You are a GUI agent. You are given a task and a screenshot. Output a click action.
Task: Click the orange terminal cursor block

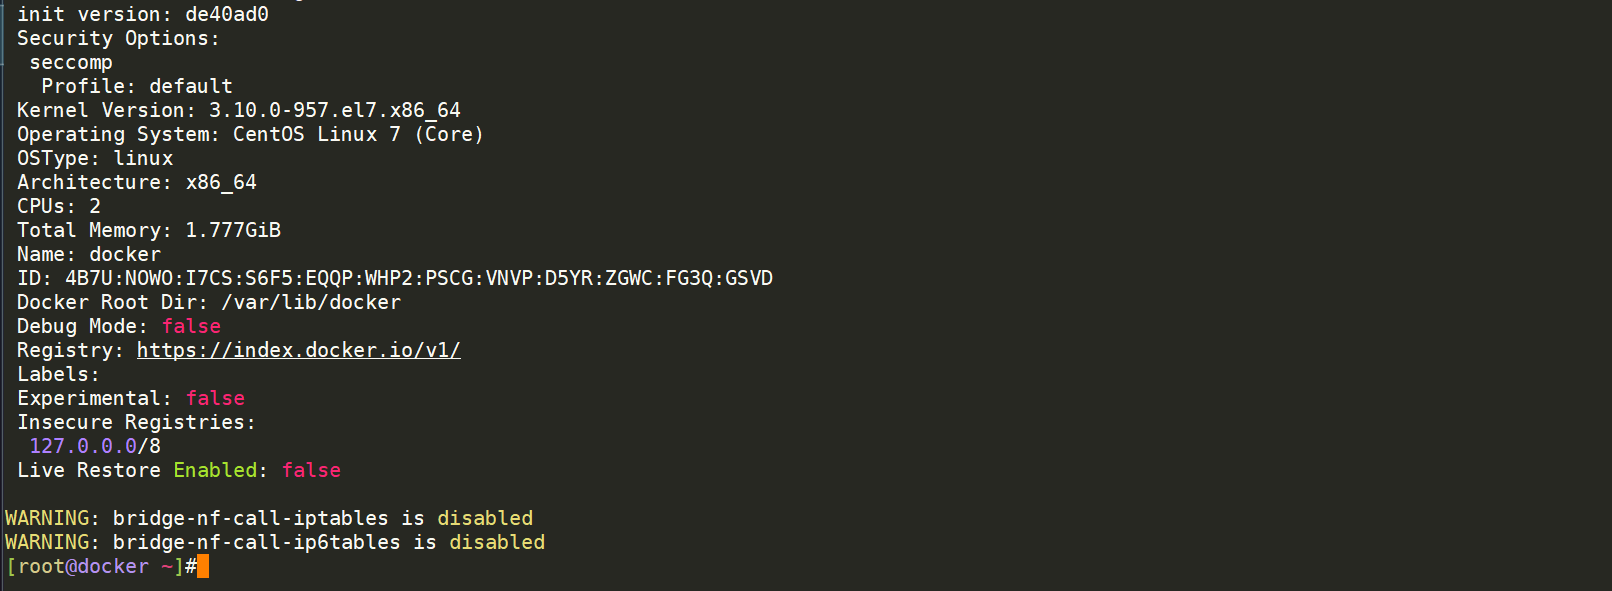pyautogui.click(x=203, y=567)
